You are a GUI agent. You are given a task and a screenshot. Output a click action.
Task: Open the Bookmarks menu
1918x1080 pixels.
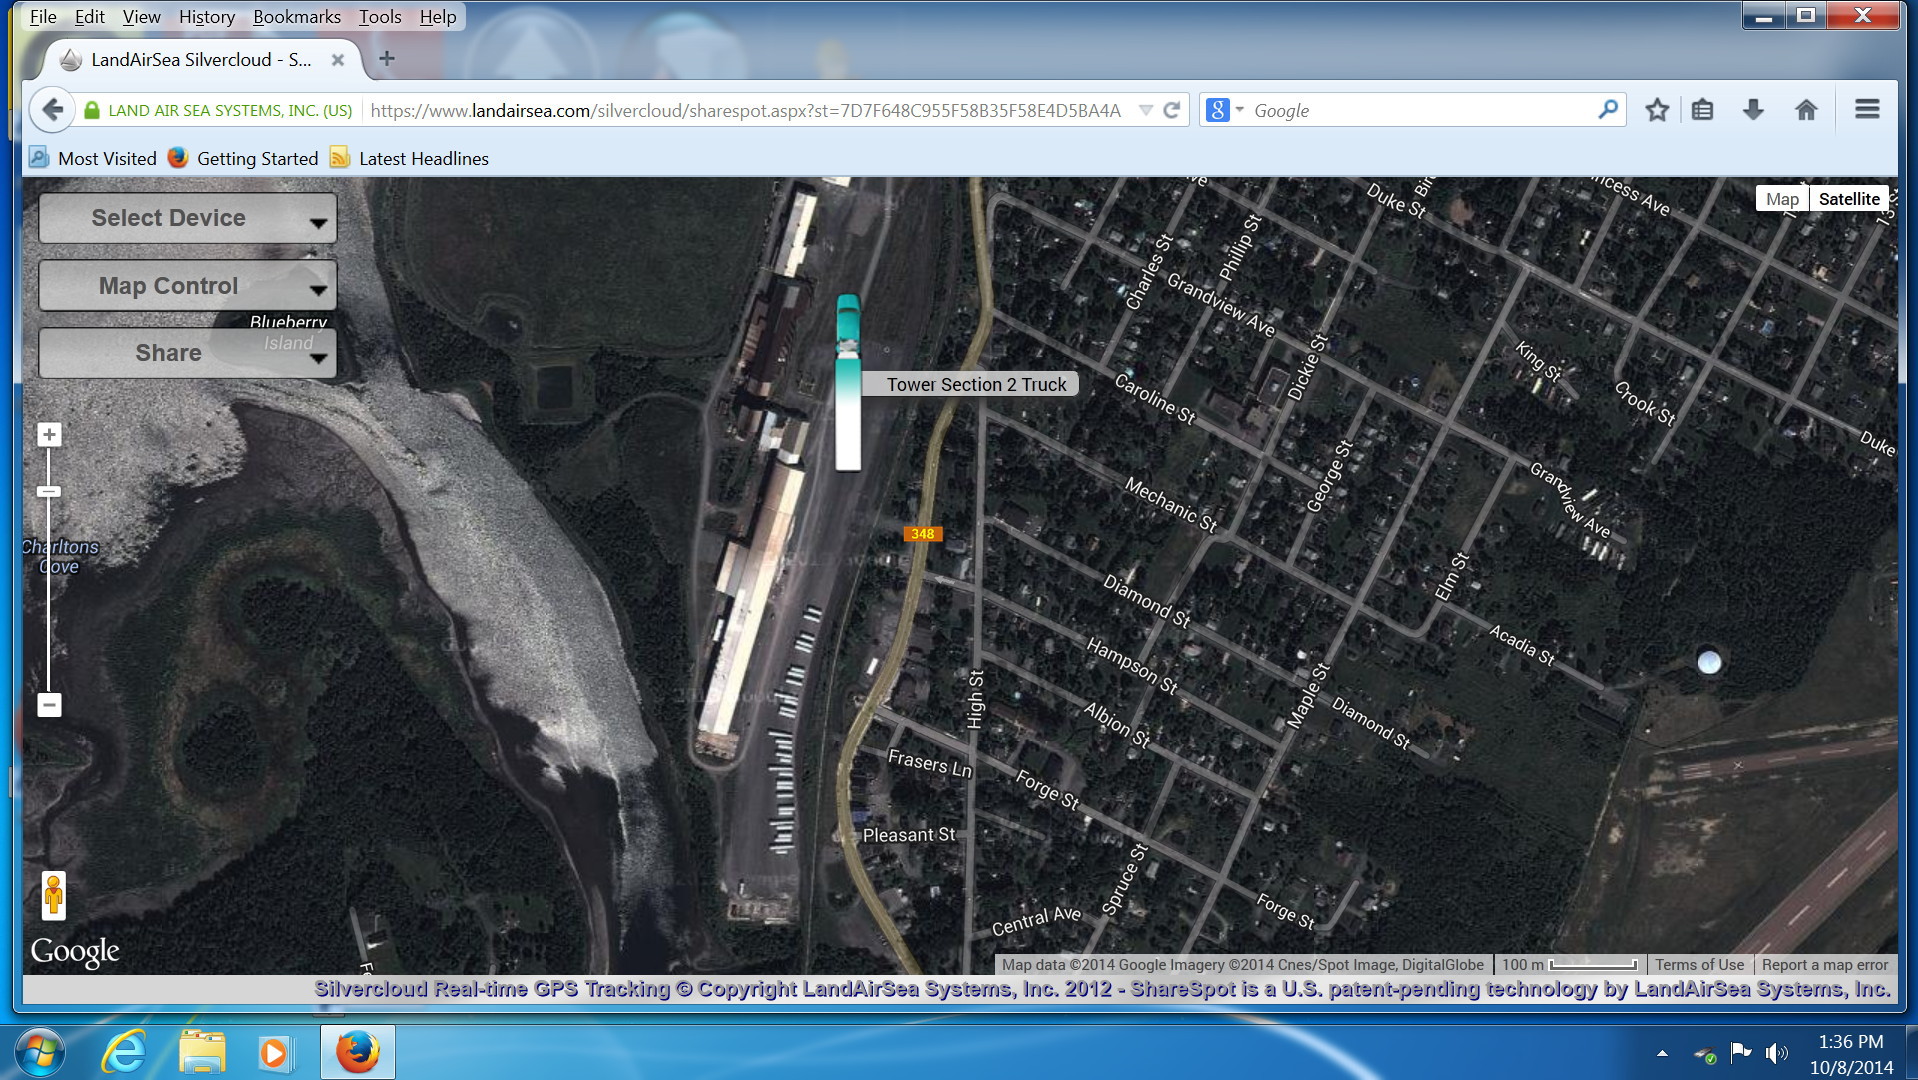tap(296, 17)
